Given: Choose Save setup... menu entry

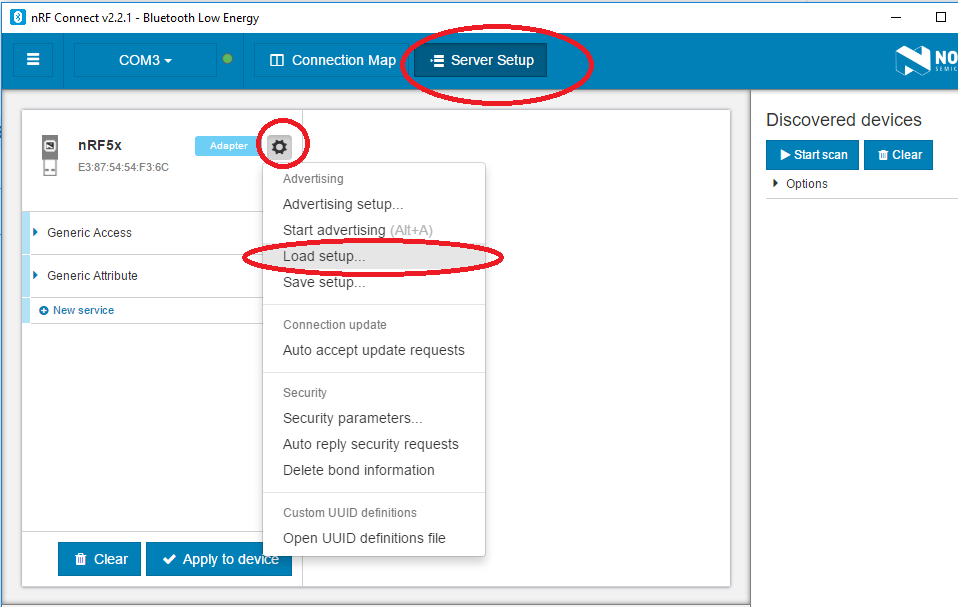Looking at the screenshot, I should [374, 282].
